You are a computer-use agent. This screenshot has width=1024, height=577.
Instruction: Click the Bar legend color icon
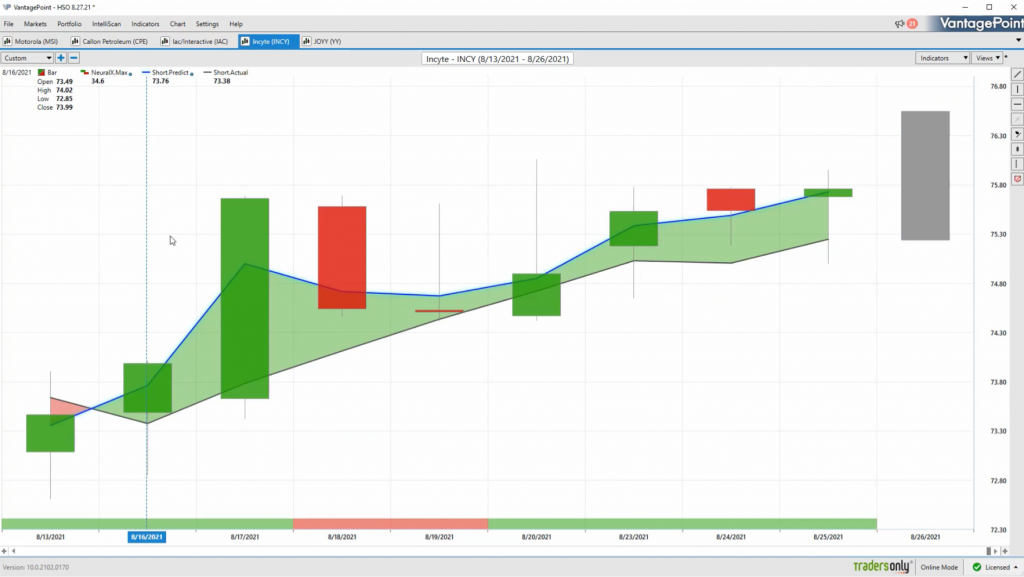pos(41,72)
